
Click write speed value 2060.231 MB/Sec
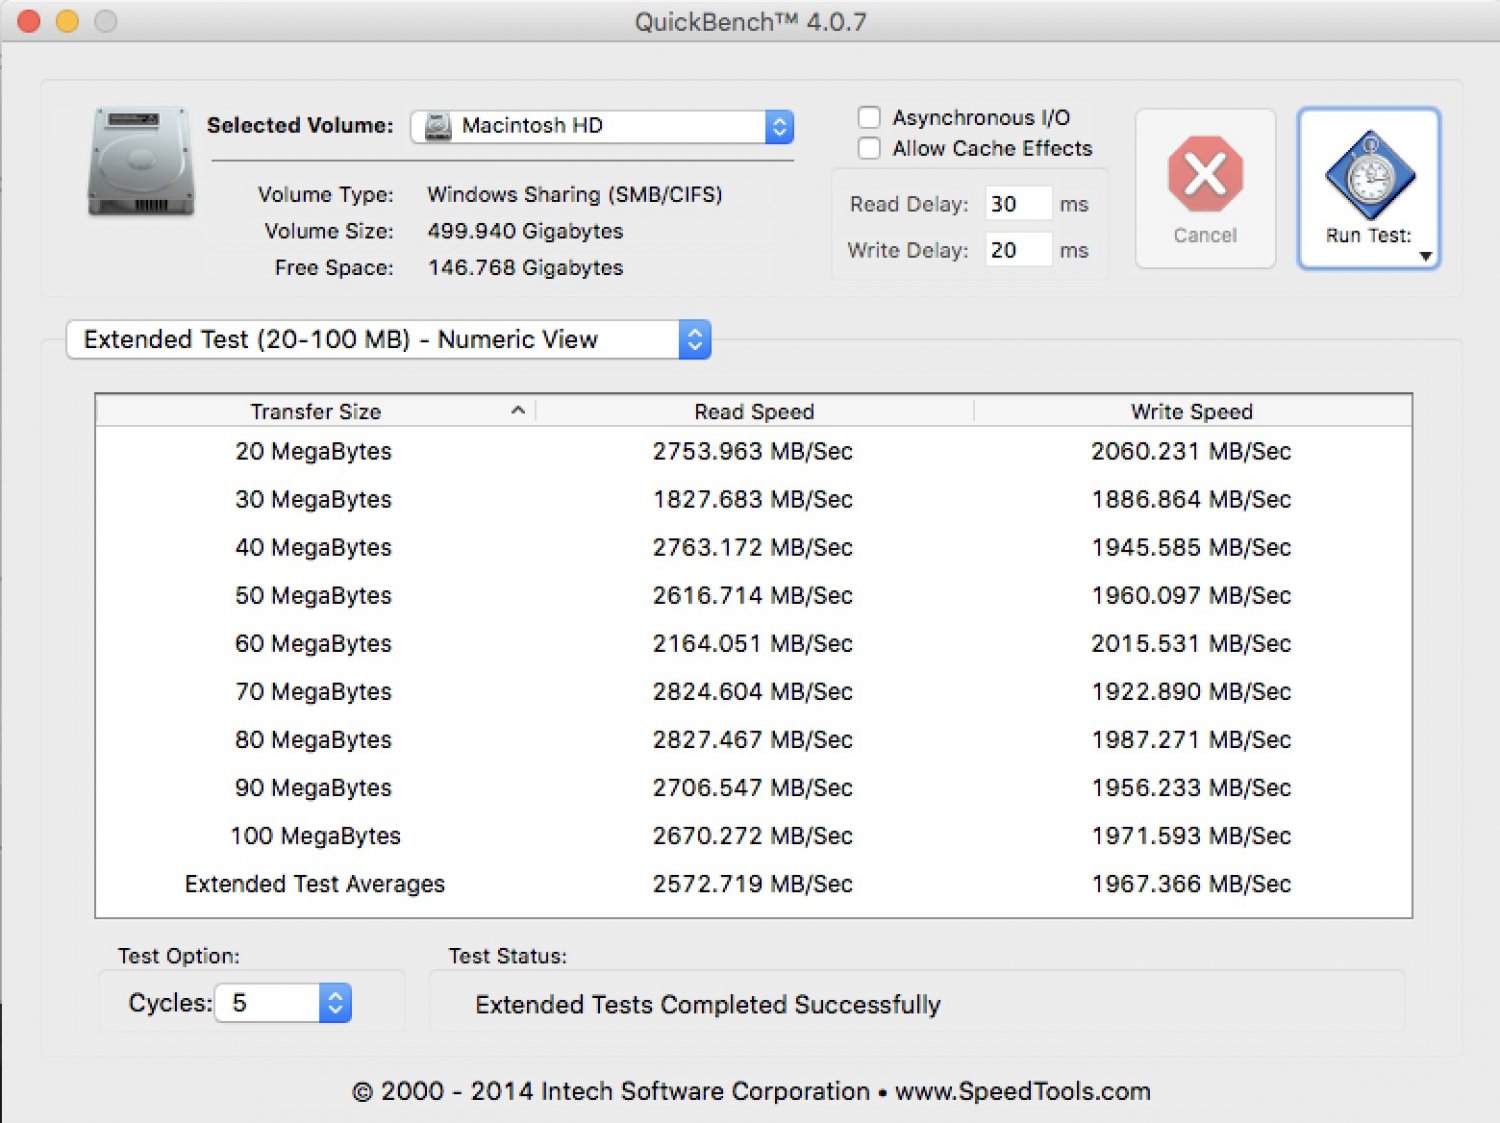1191,452
